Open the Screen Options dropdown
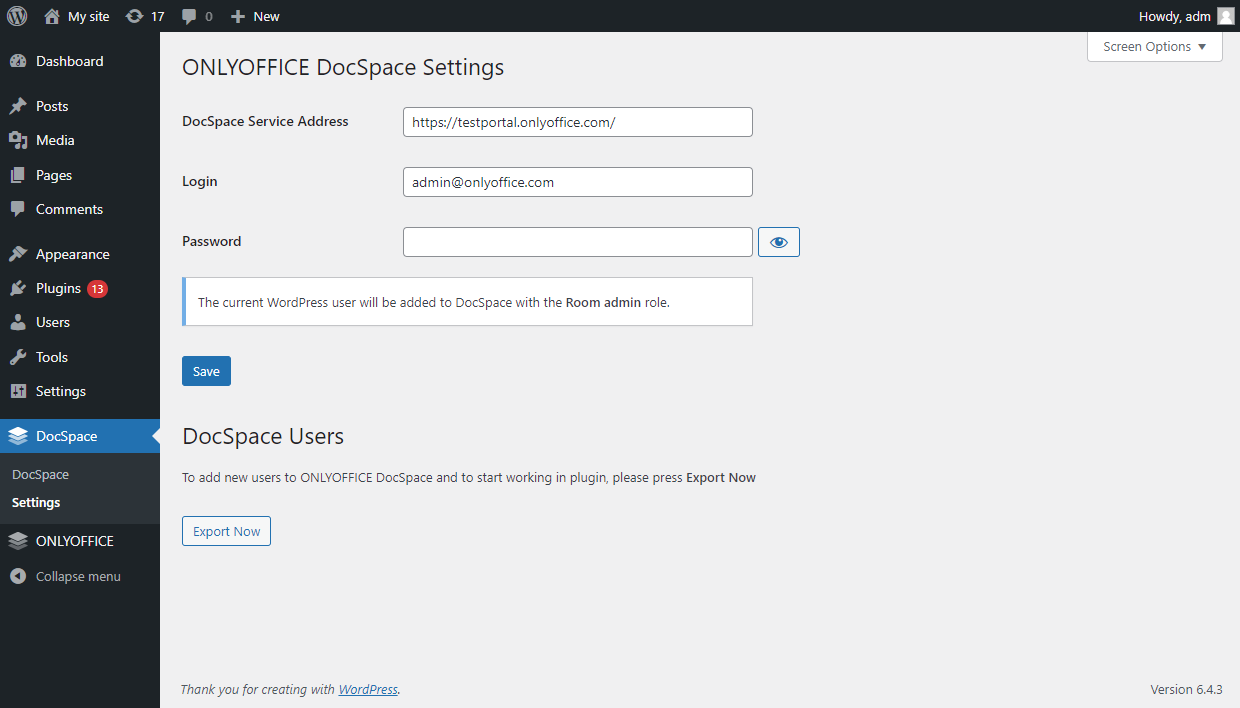Screen dimensions: 1240x708 (x=1153, y=46)
